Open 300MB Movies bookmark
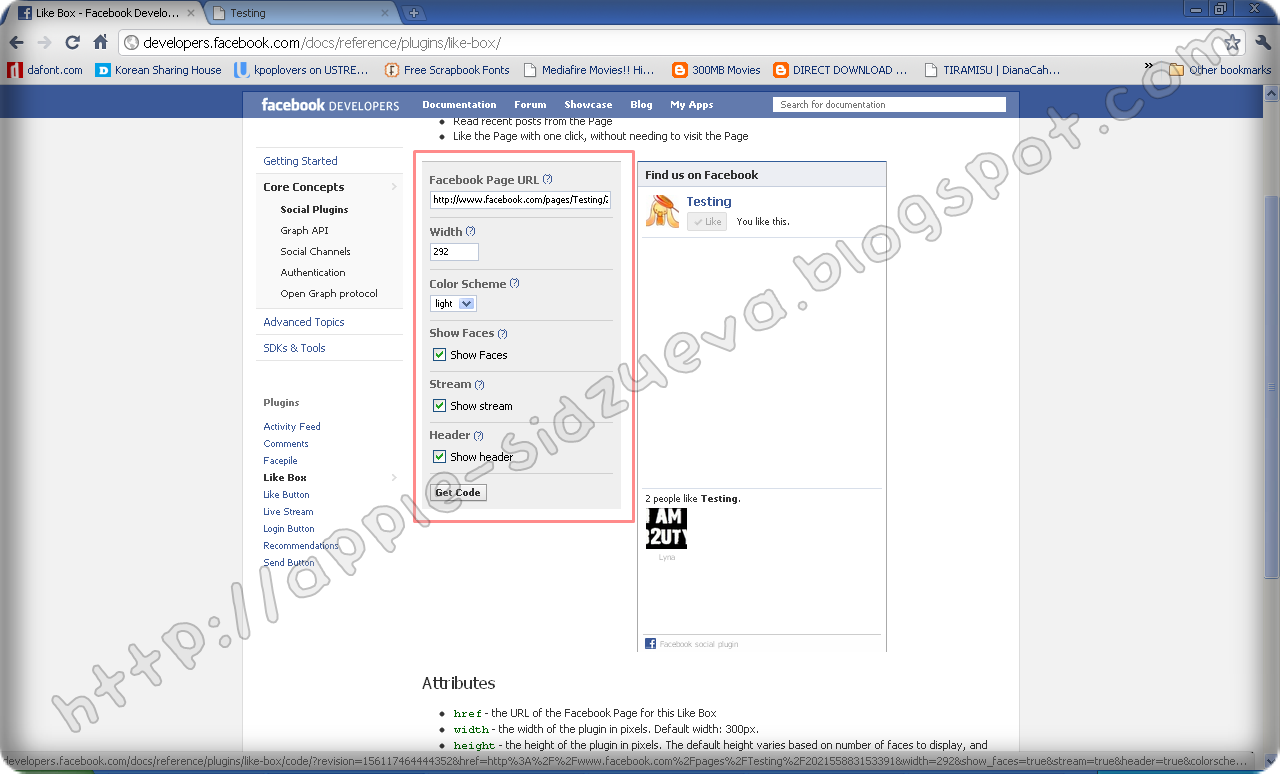The image size is (1280, 774). [x=717, y=70]
